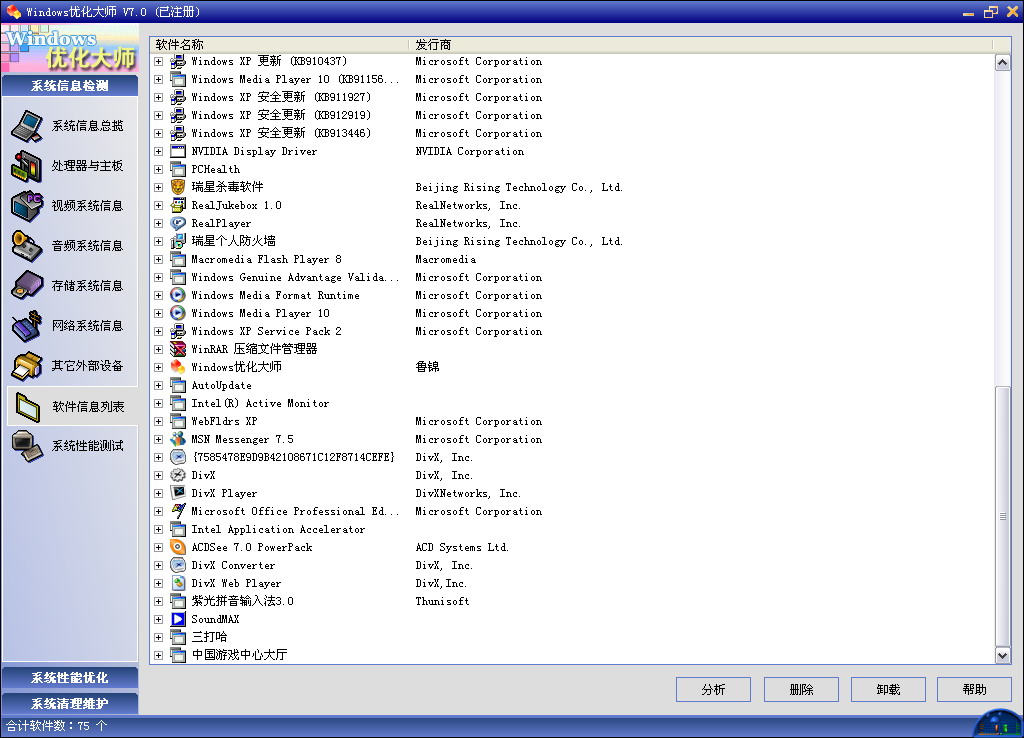Click the RealJukebox 1.0 icon
This screenshot has width=1024, height=738.
click(x=178, y=205)
